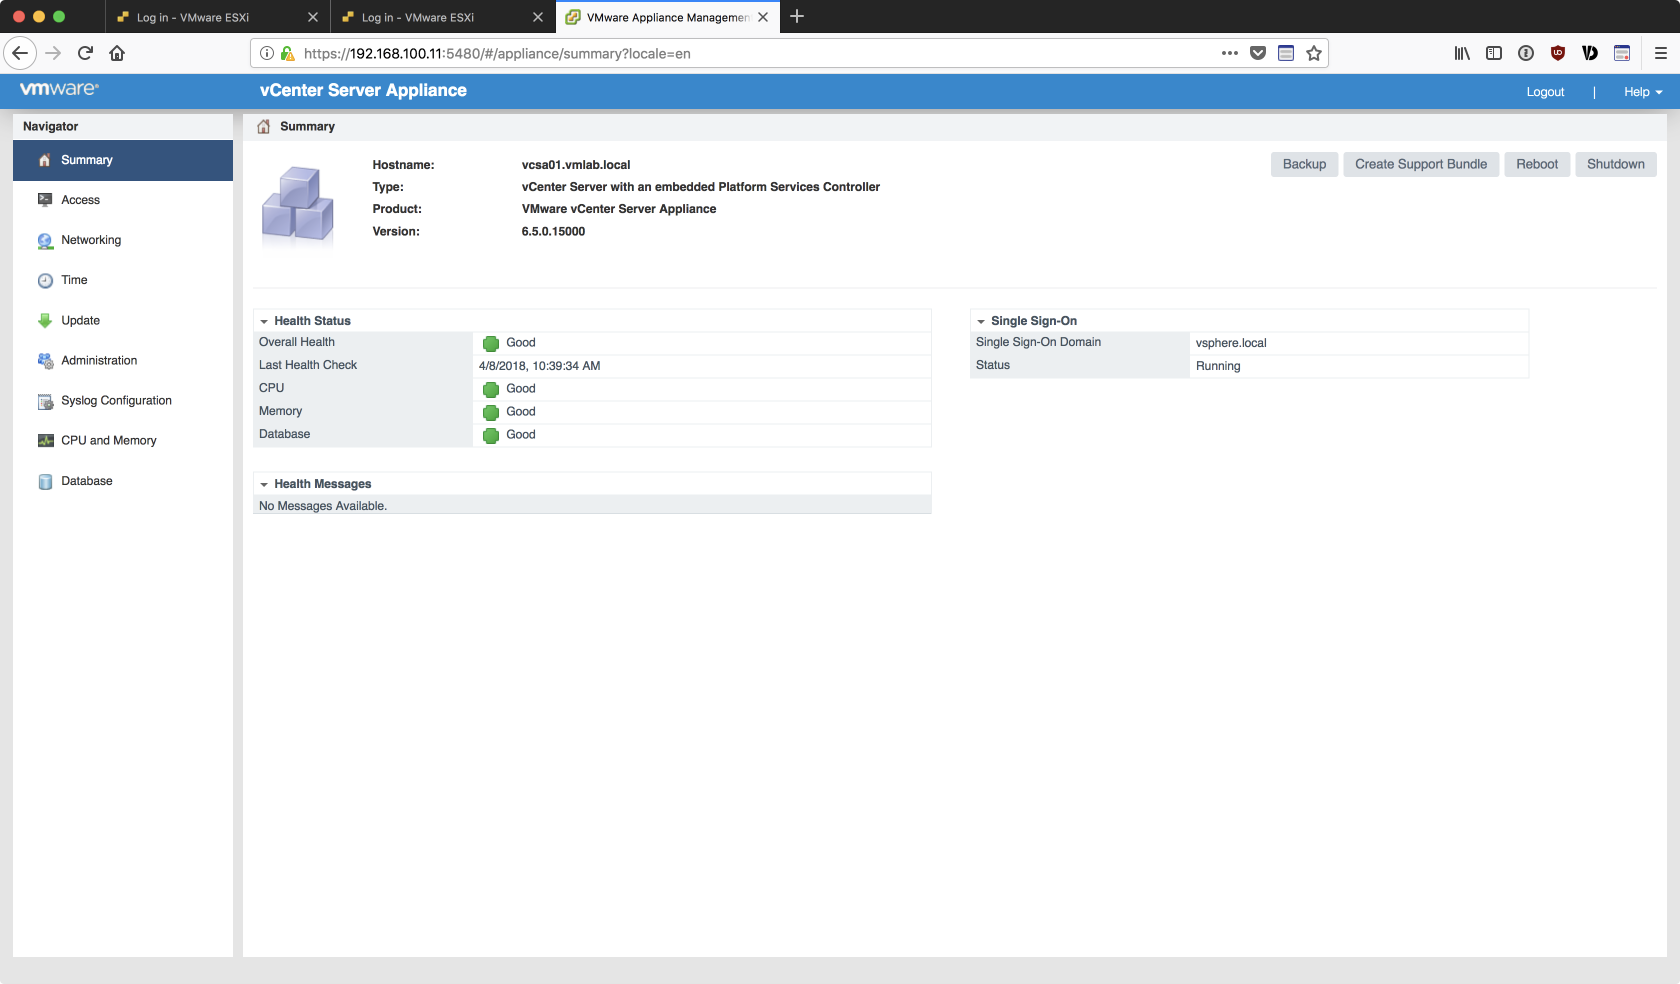Open the Help dropdown menu
The width and height of the screenshot is (1680, 984).
tap(1642, 92)
